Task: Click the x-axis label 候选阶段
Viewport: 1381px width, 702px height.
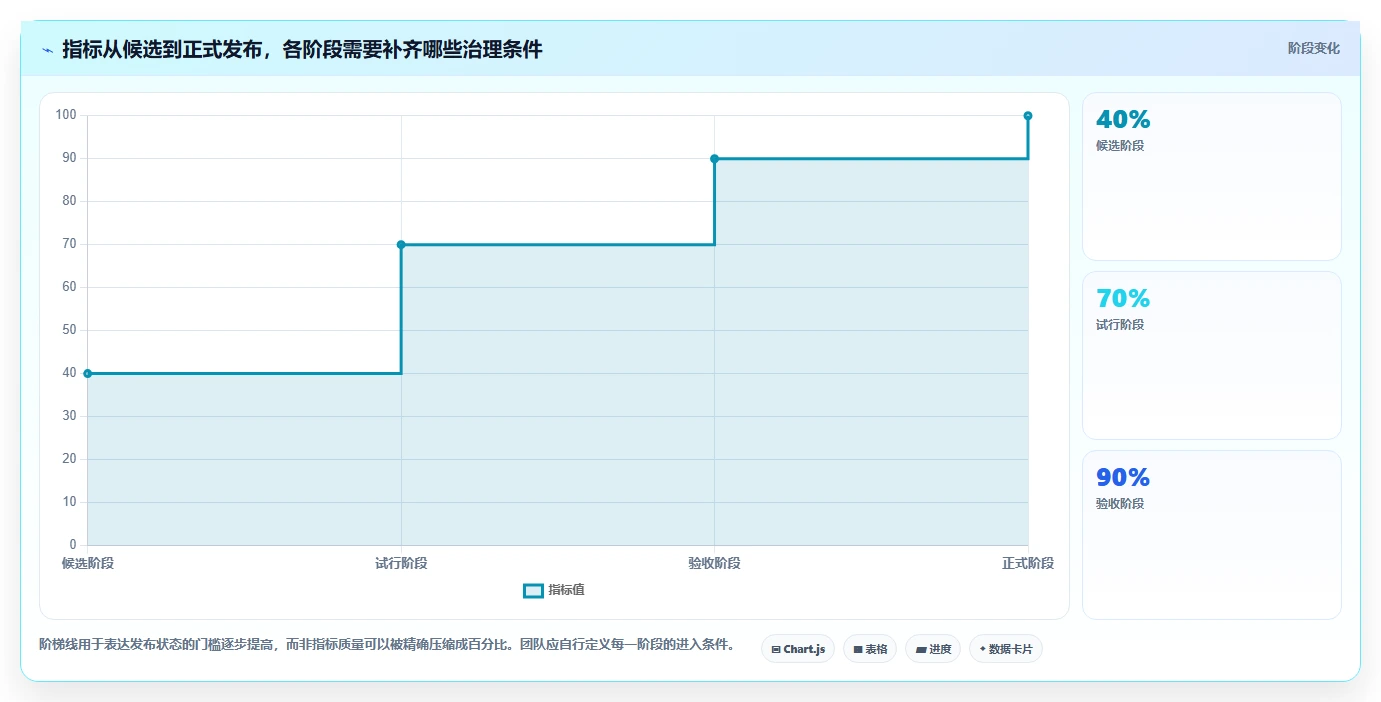Action: 88,563
